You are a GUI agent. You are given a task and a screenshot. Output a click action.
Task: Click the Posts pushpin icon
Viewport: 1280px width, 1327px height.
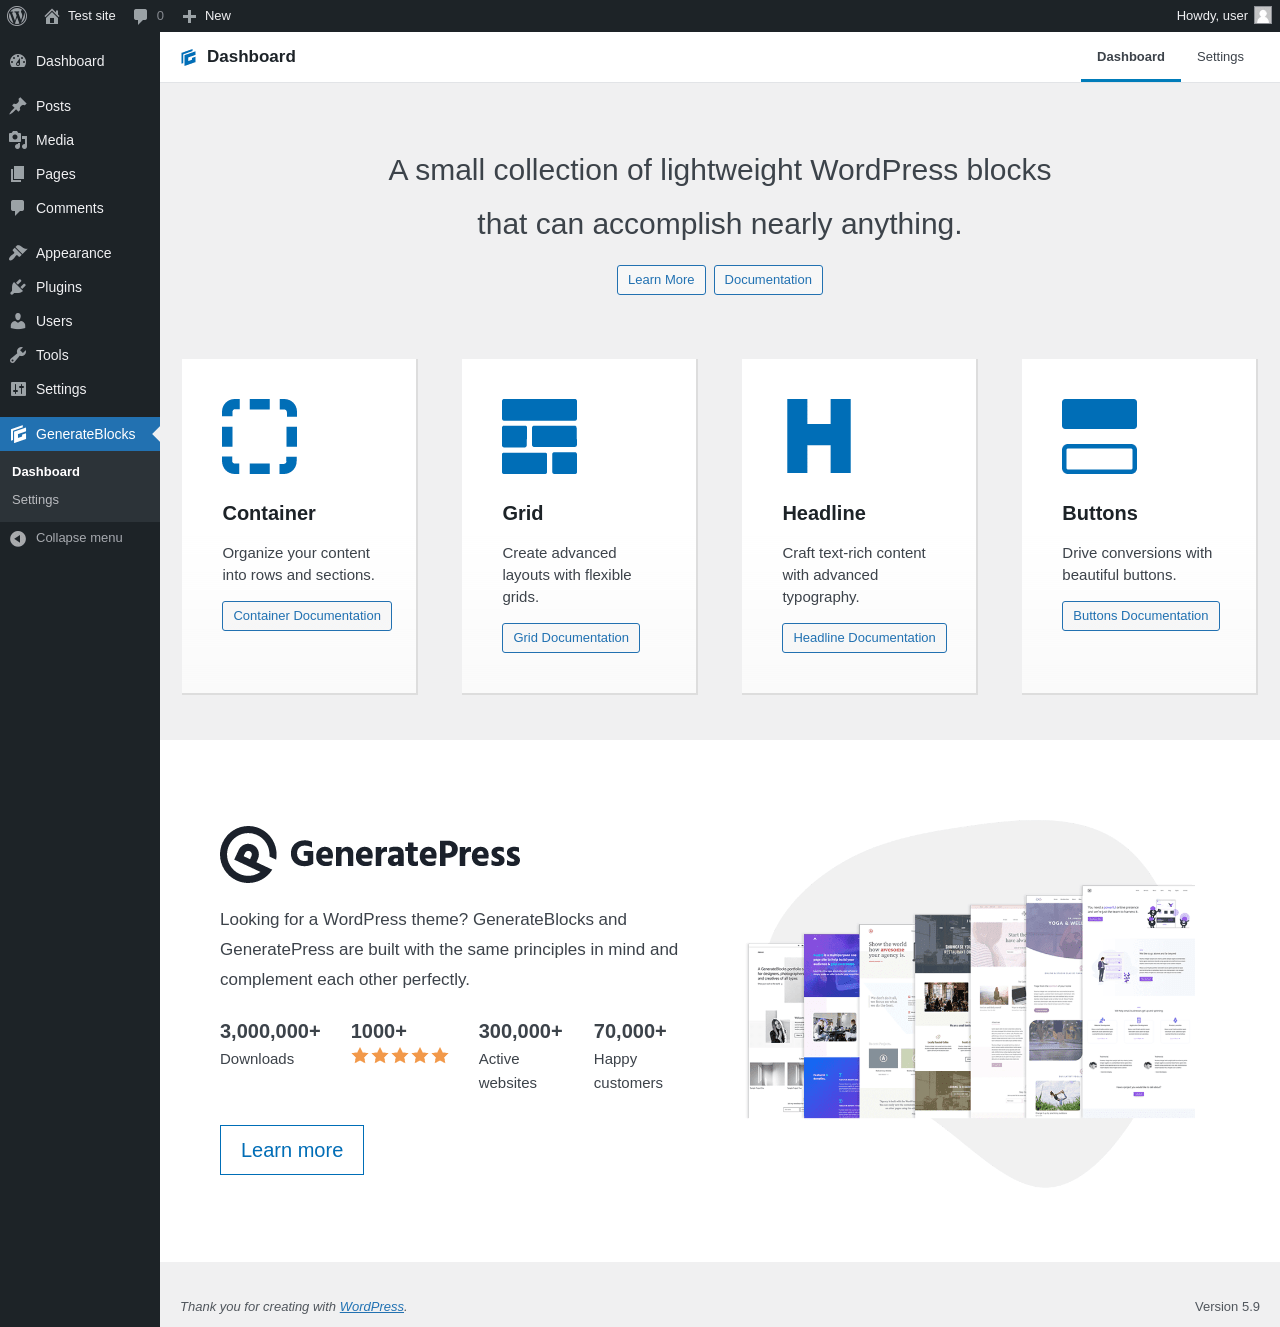coord(18,106)
